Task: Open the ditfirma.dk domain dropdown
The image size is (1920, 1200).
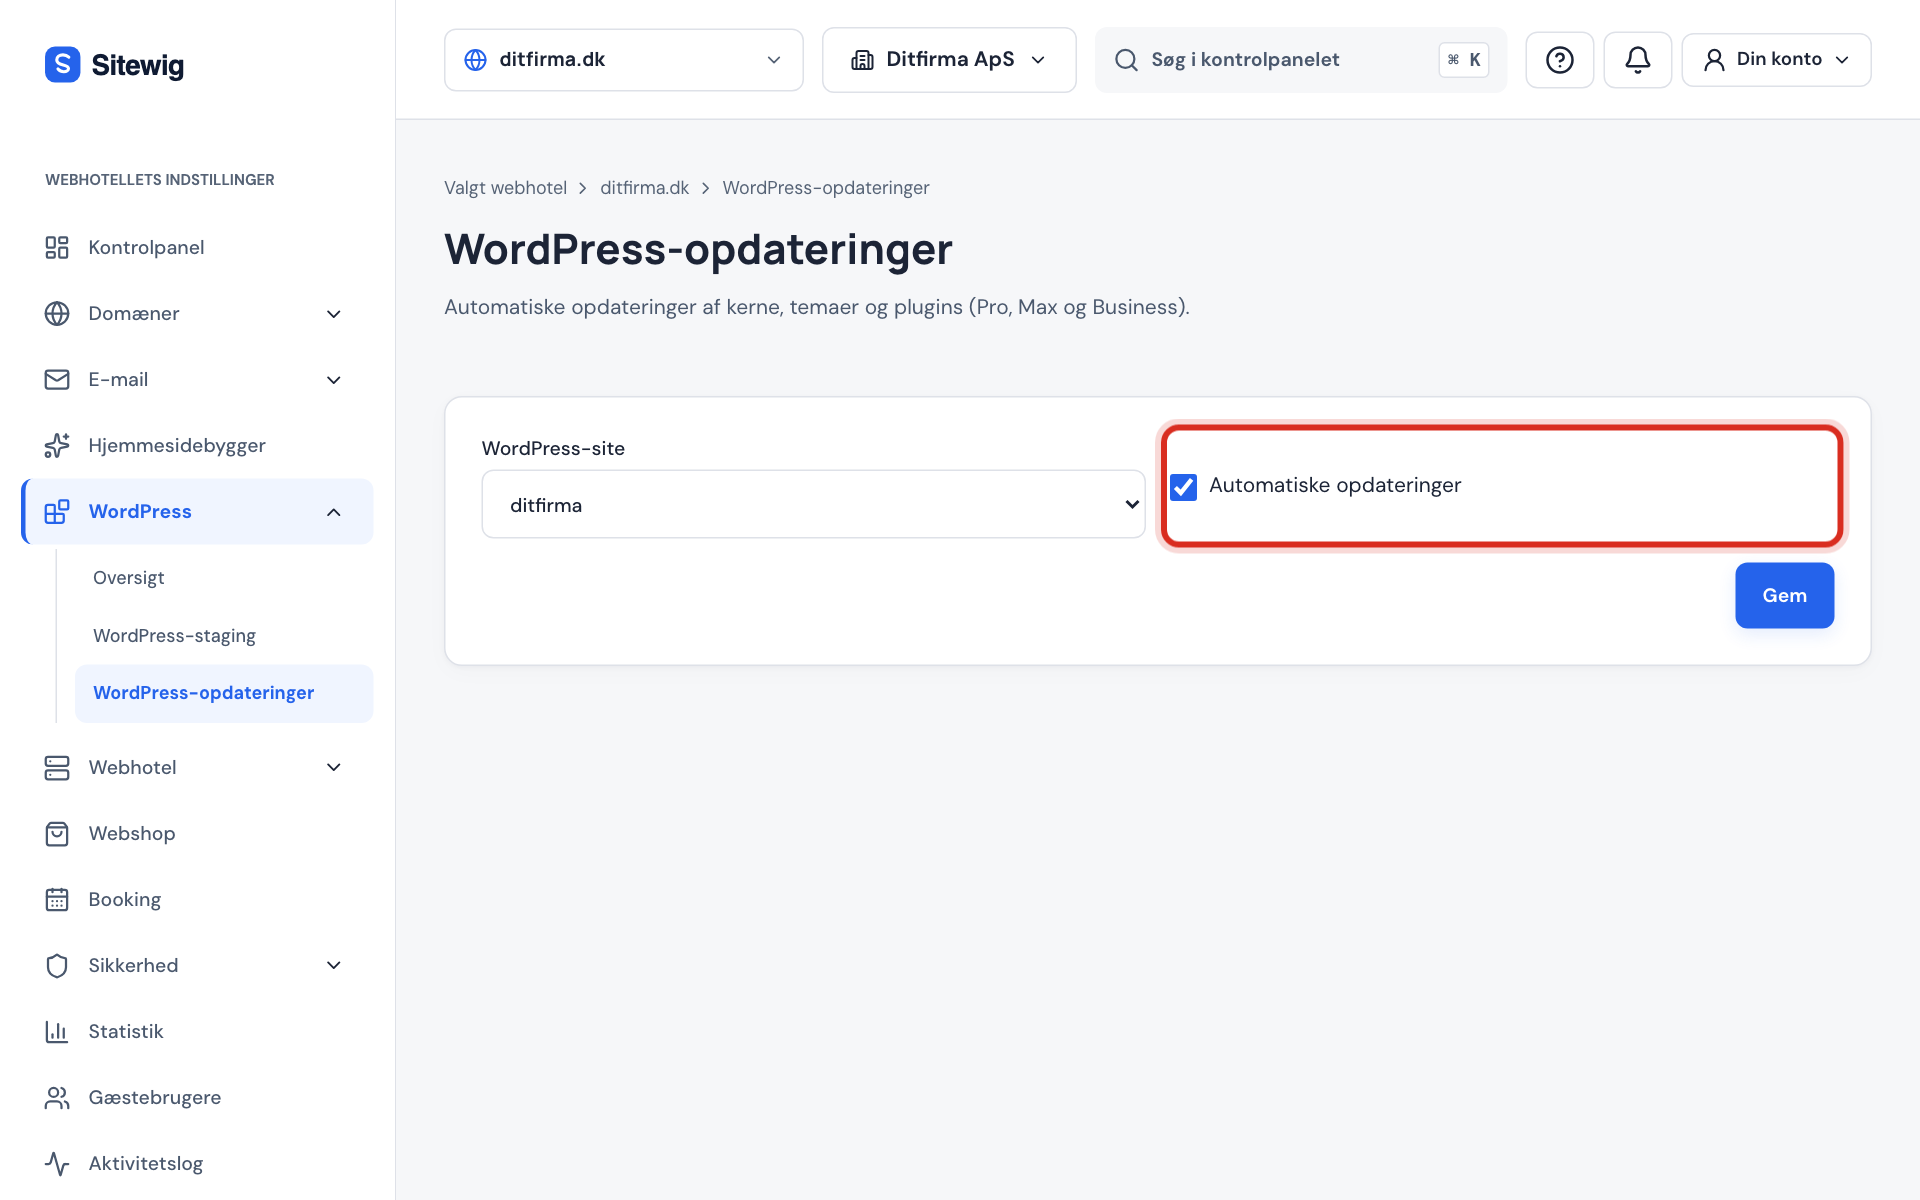Action: 623,60
